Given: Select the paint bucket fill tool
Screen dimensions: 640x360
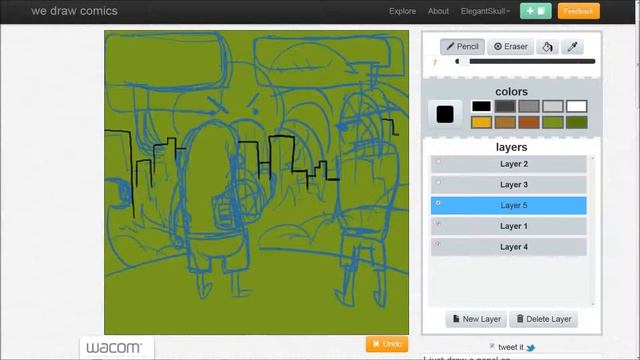Looking at the screenshot, I should coord(547,47).
